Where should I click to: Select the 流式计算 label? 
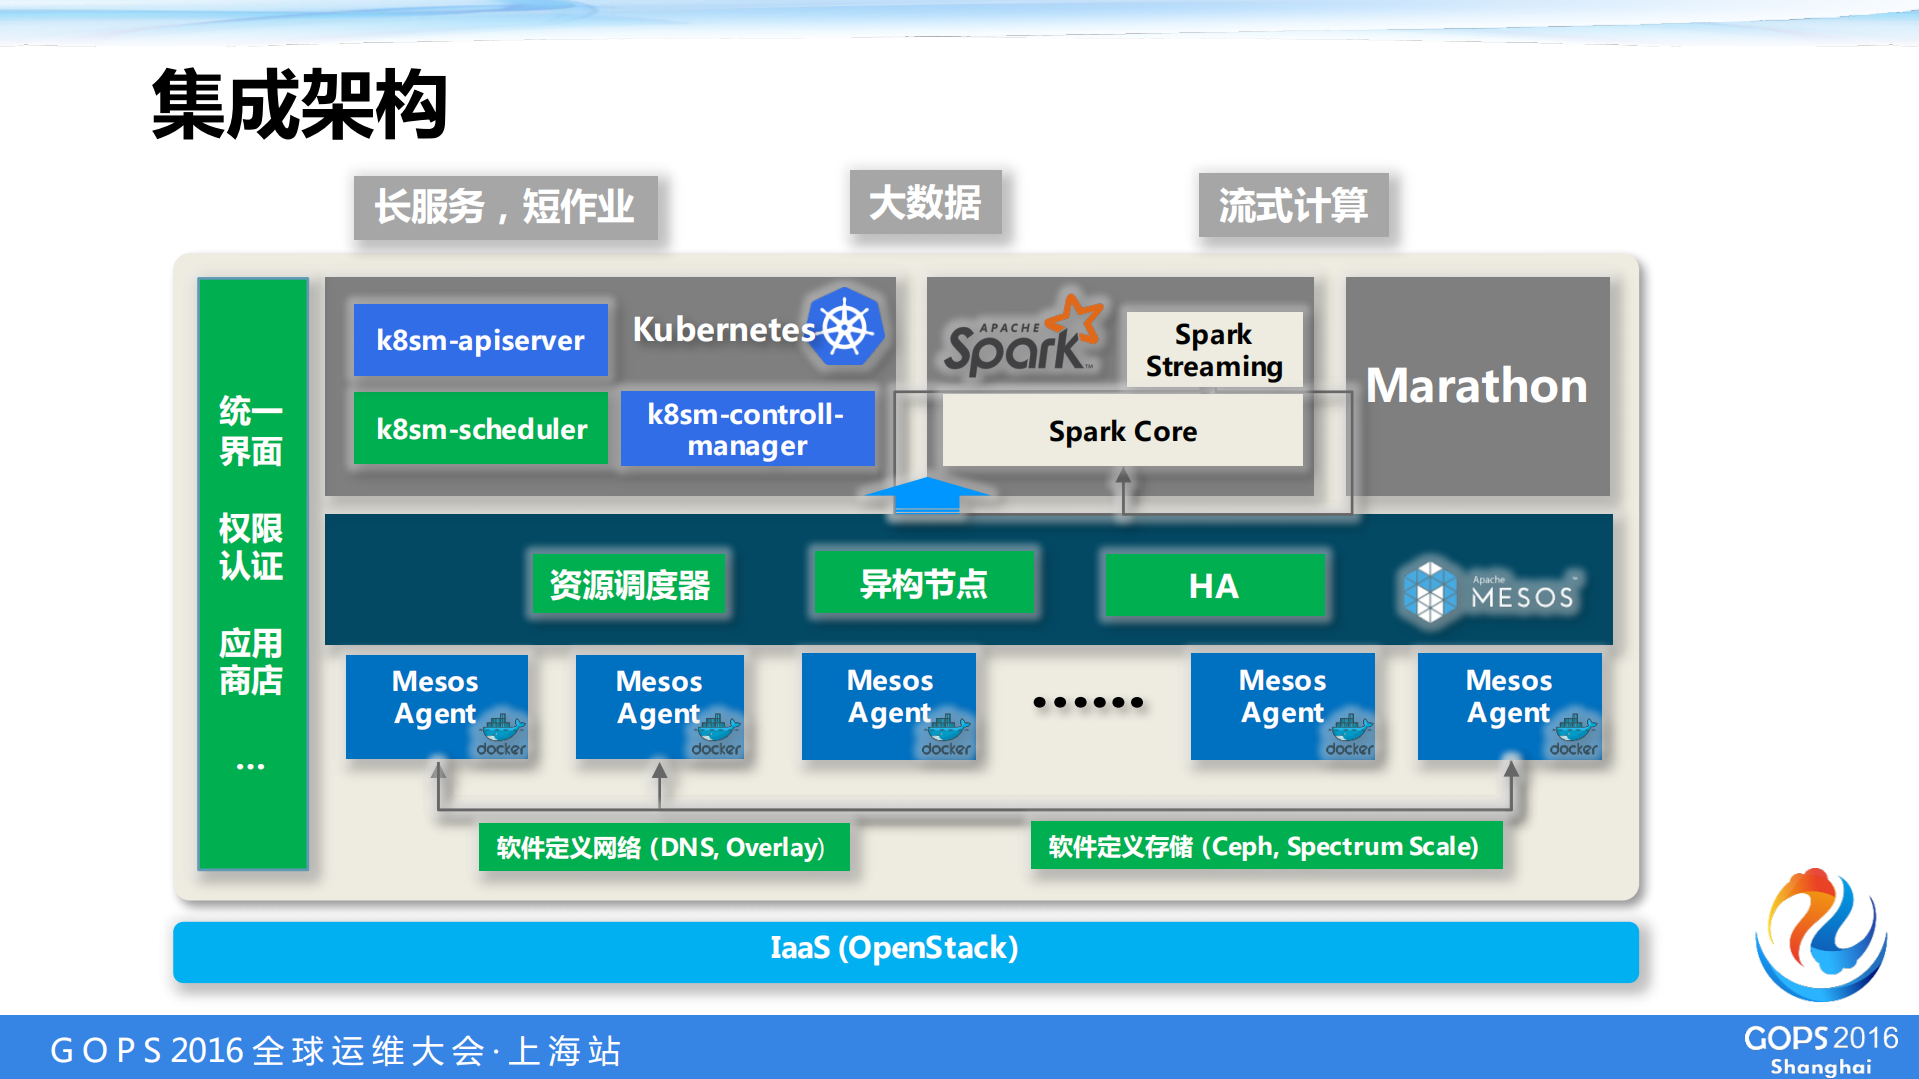pos(1292,206)
